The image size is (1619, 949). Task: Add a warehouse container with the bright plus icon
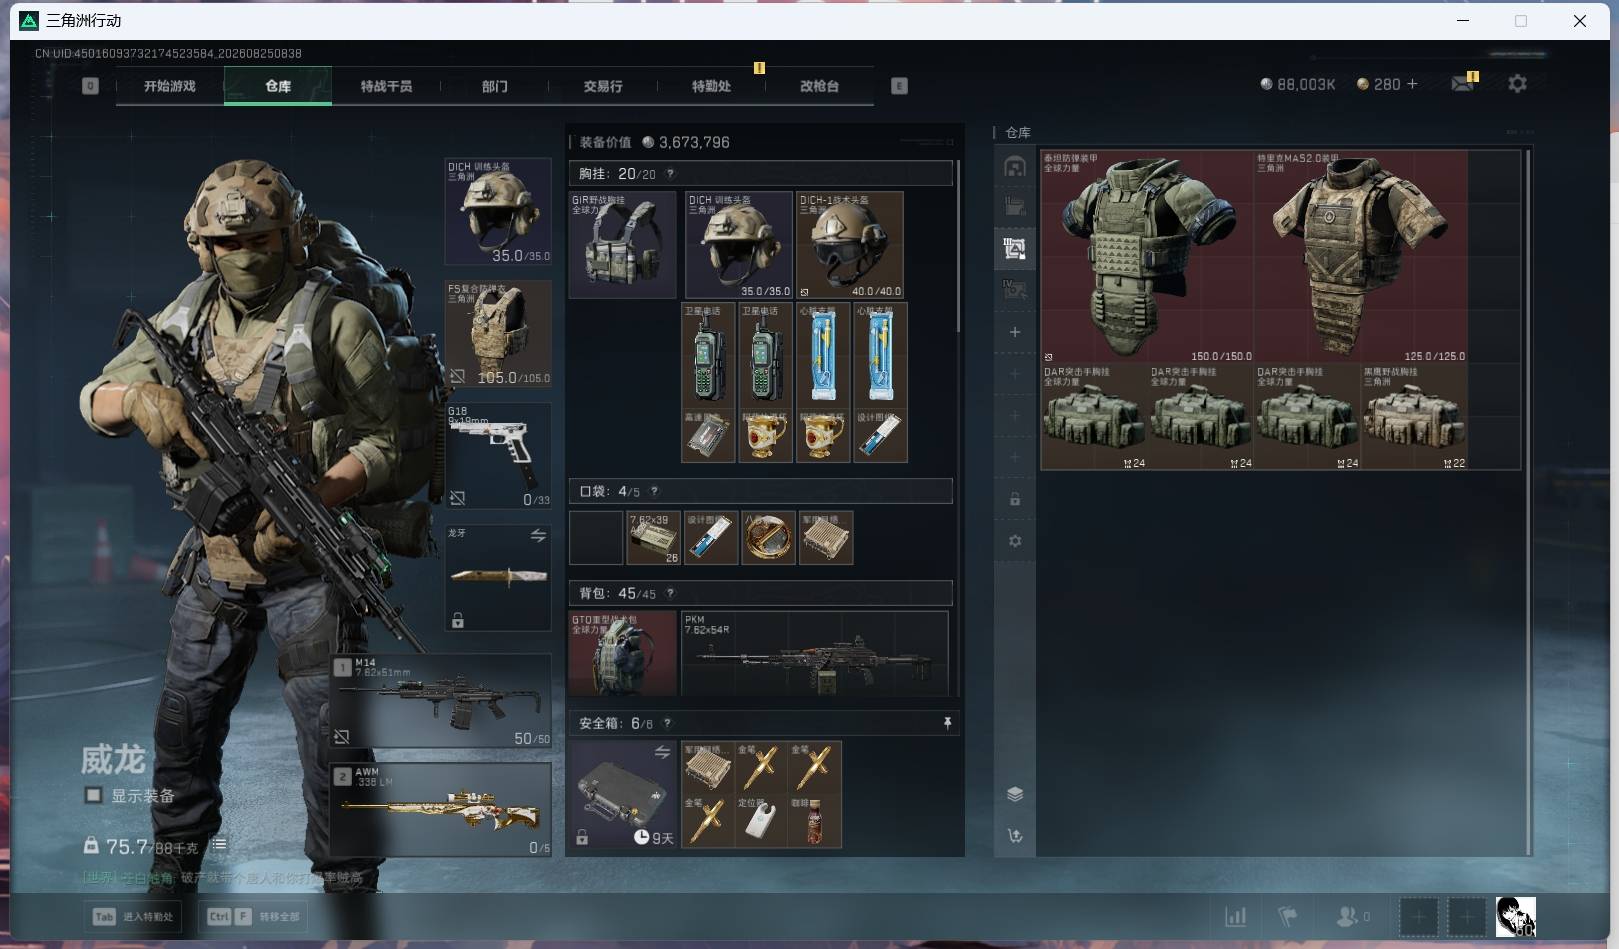tap(1015, 332)
